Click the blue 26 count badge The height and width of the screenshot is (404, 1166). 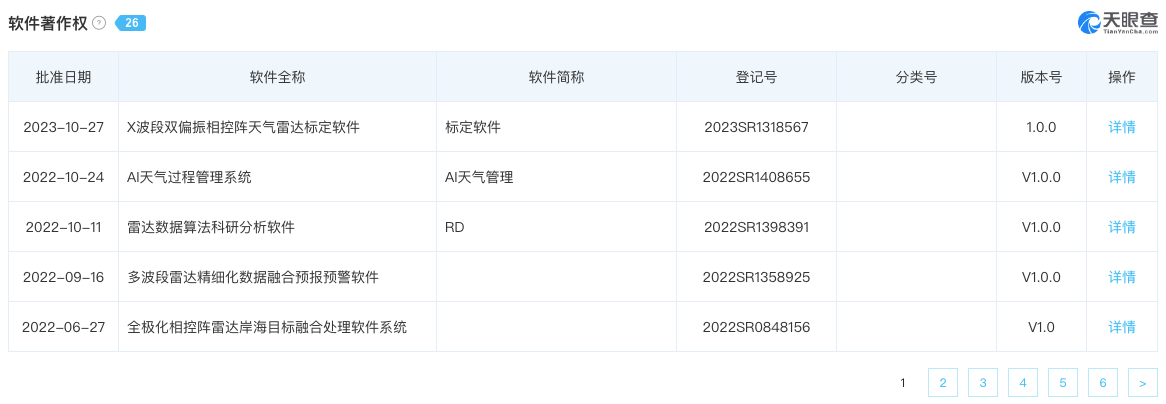[131, 23]
